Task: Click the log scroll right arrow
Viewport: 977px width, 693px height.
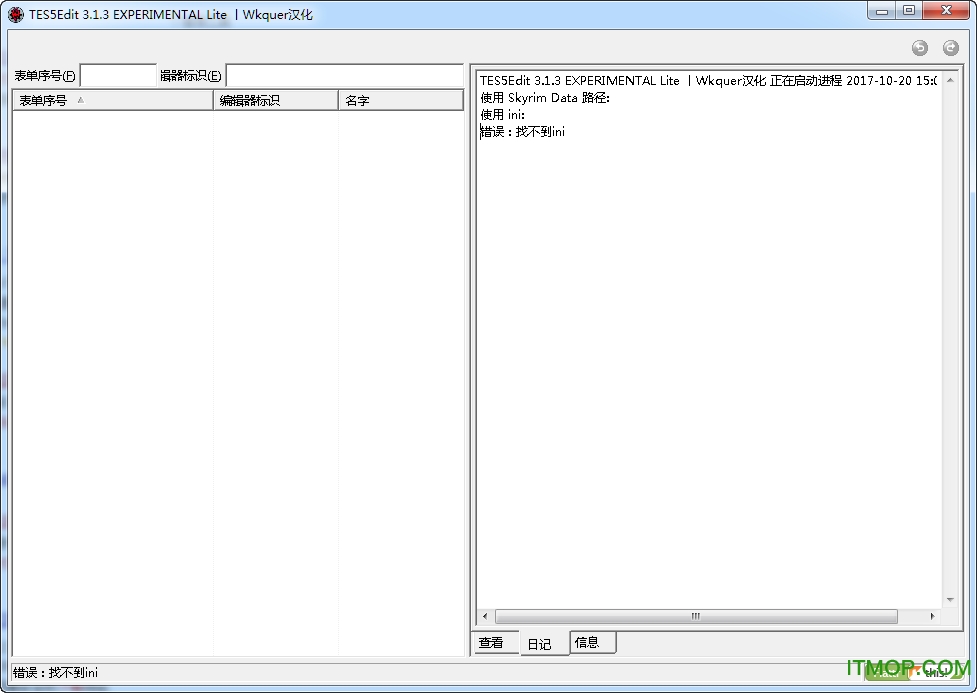Action: pos(932,616)
